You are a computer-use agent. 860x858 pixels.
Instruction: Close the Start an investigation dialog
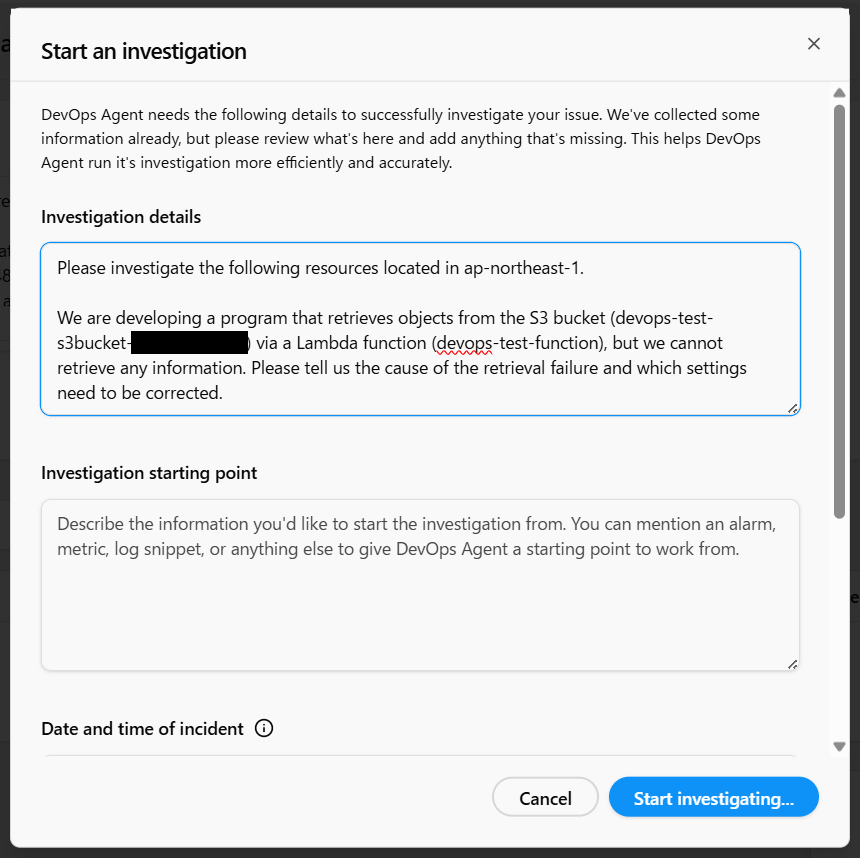(x=813, y=43)
